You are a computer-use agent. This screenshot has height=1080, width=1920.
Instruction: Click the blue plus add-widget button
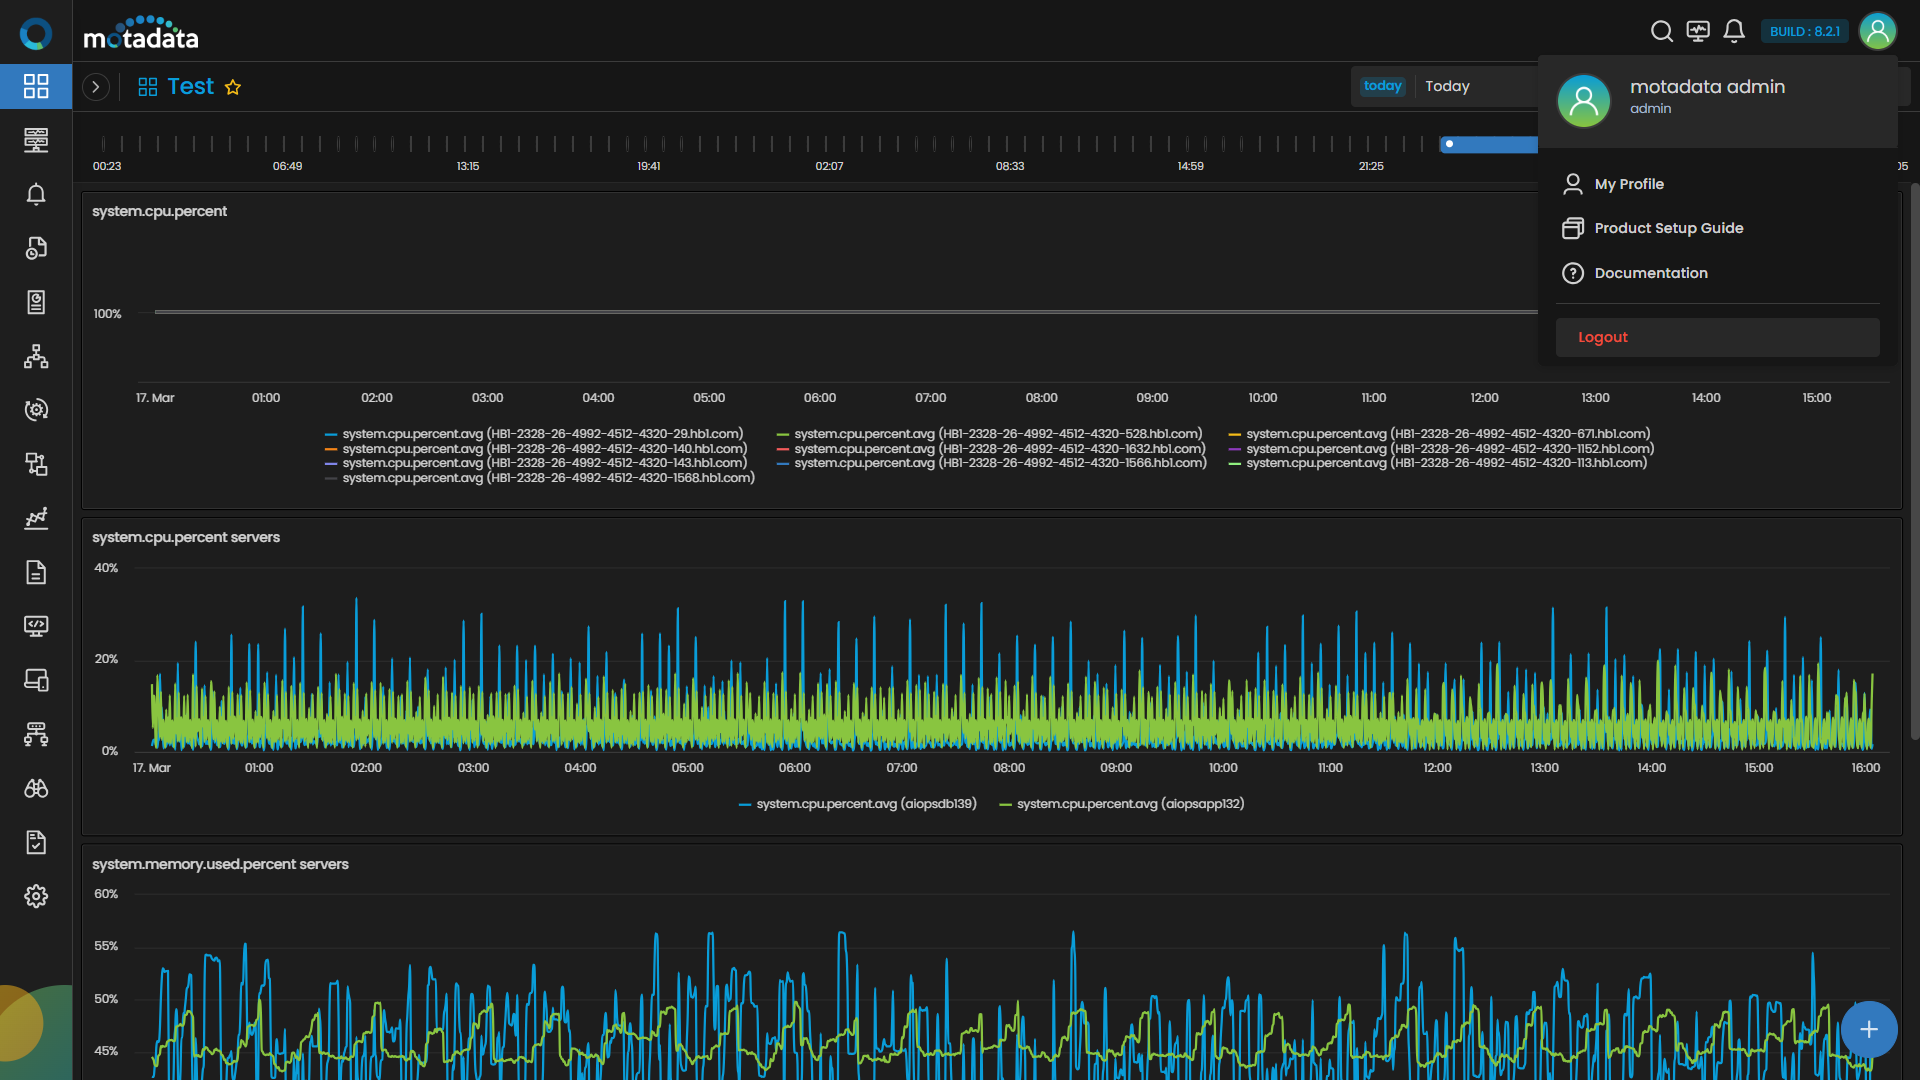pos(1868,1029)
